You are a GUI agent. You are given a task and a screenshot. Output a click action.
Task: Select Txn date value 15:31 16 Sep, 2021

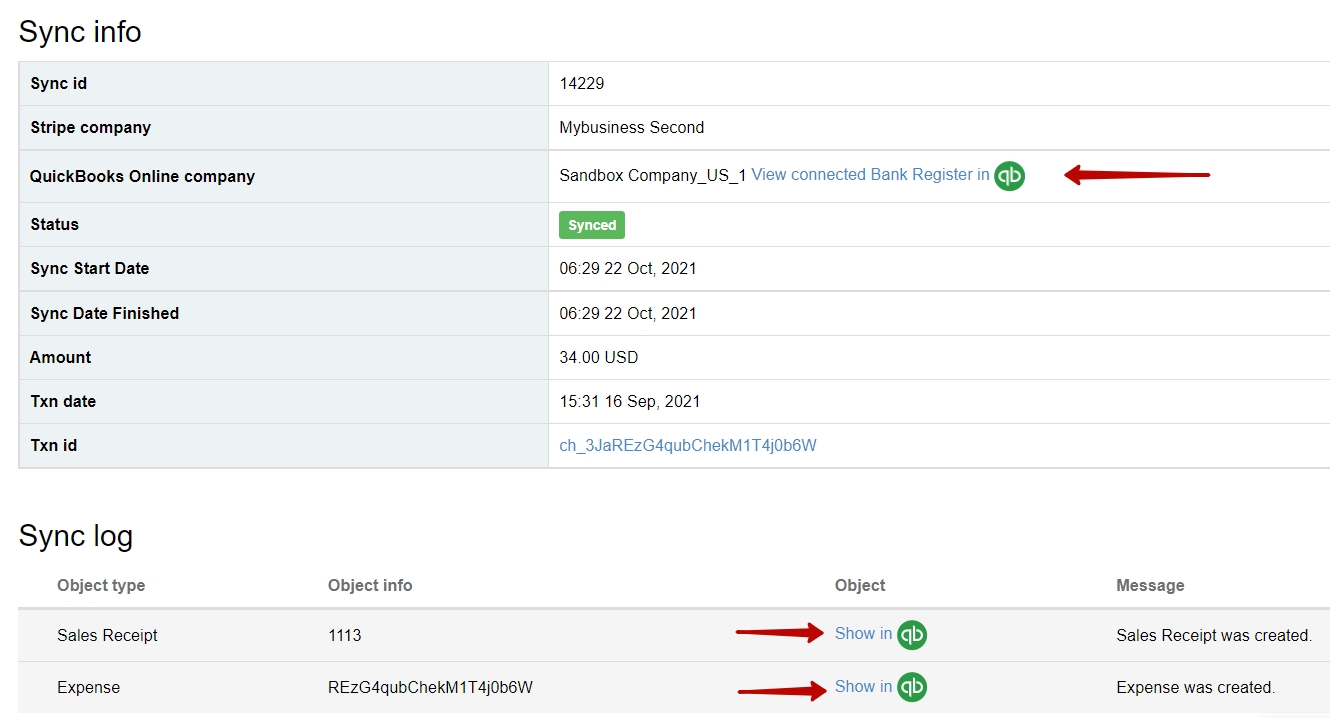click(630, 402)
